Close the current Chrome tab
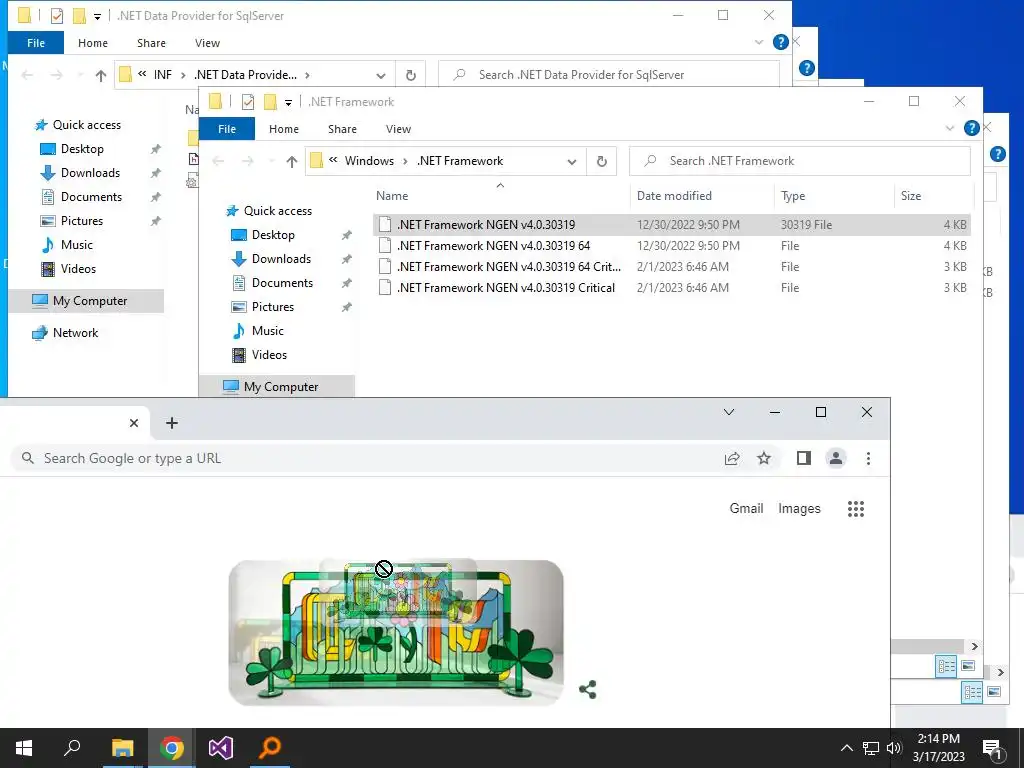The height and width of the screenshot is (768, 1024). [x=134, y=423]
